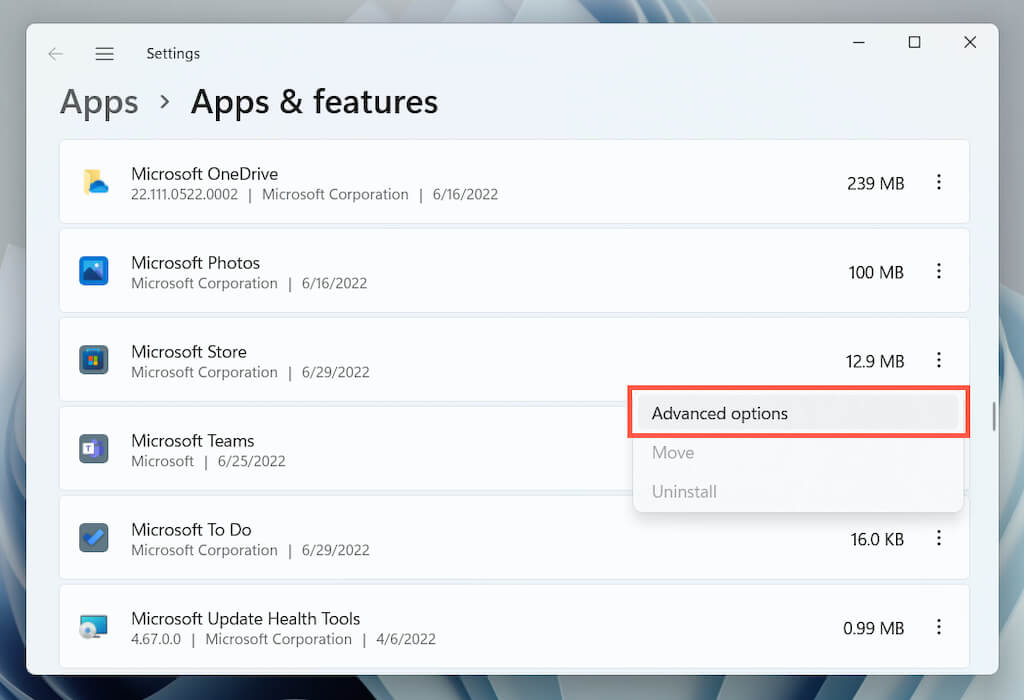
Task: Open more options for Update Health Tools
Action: pos(938,627)
